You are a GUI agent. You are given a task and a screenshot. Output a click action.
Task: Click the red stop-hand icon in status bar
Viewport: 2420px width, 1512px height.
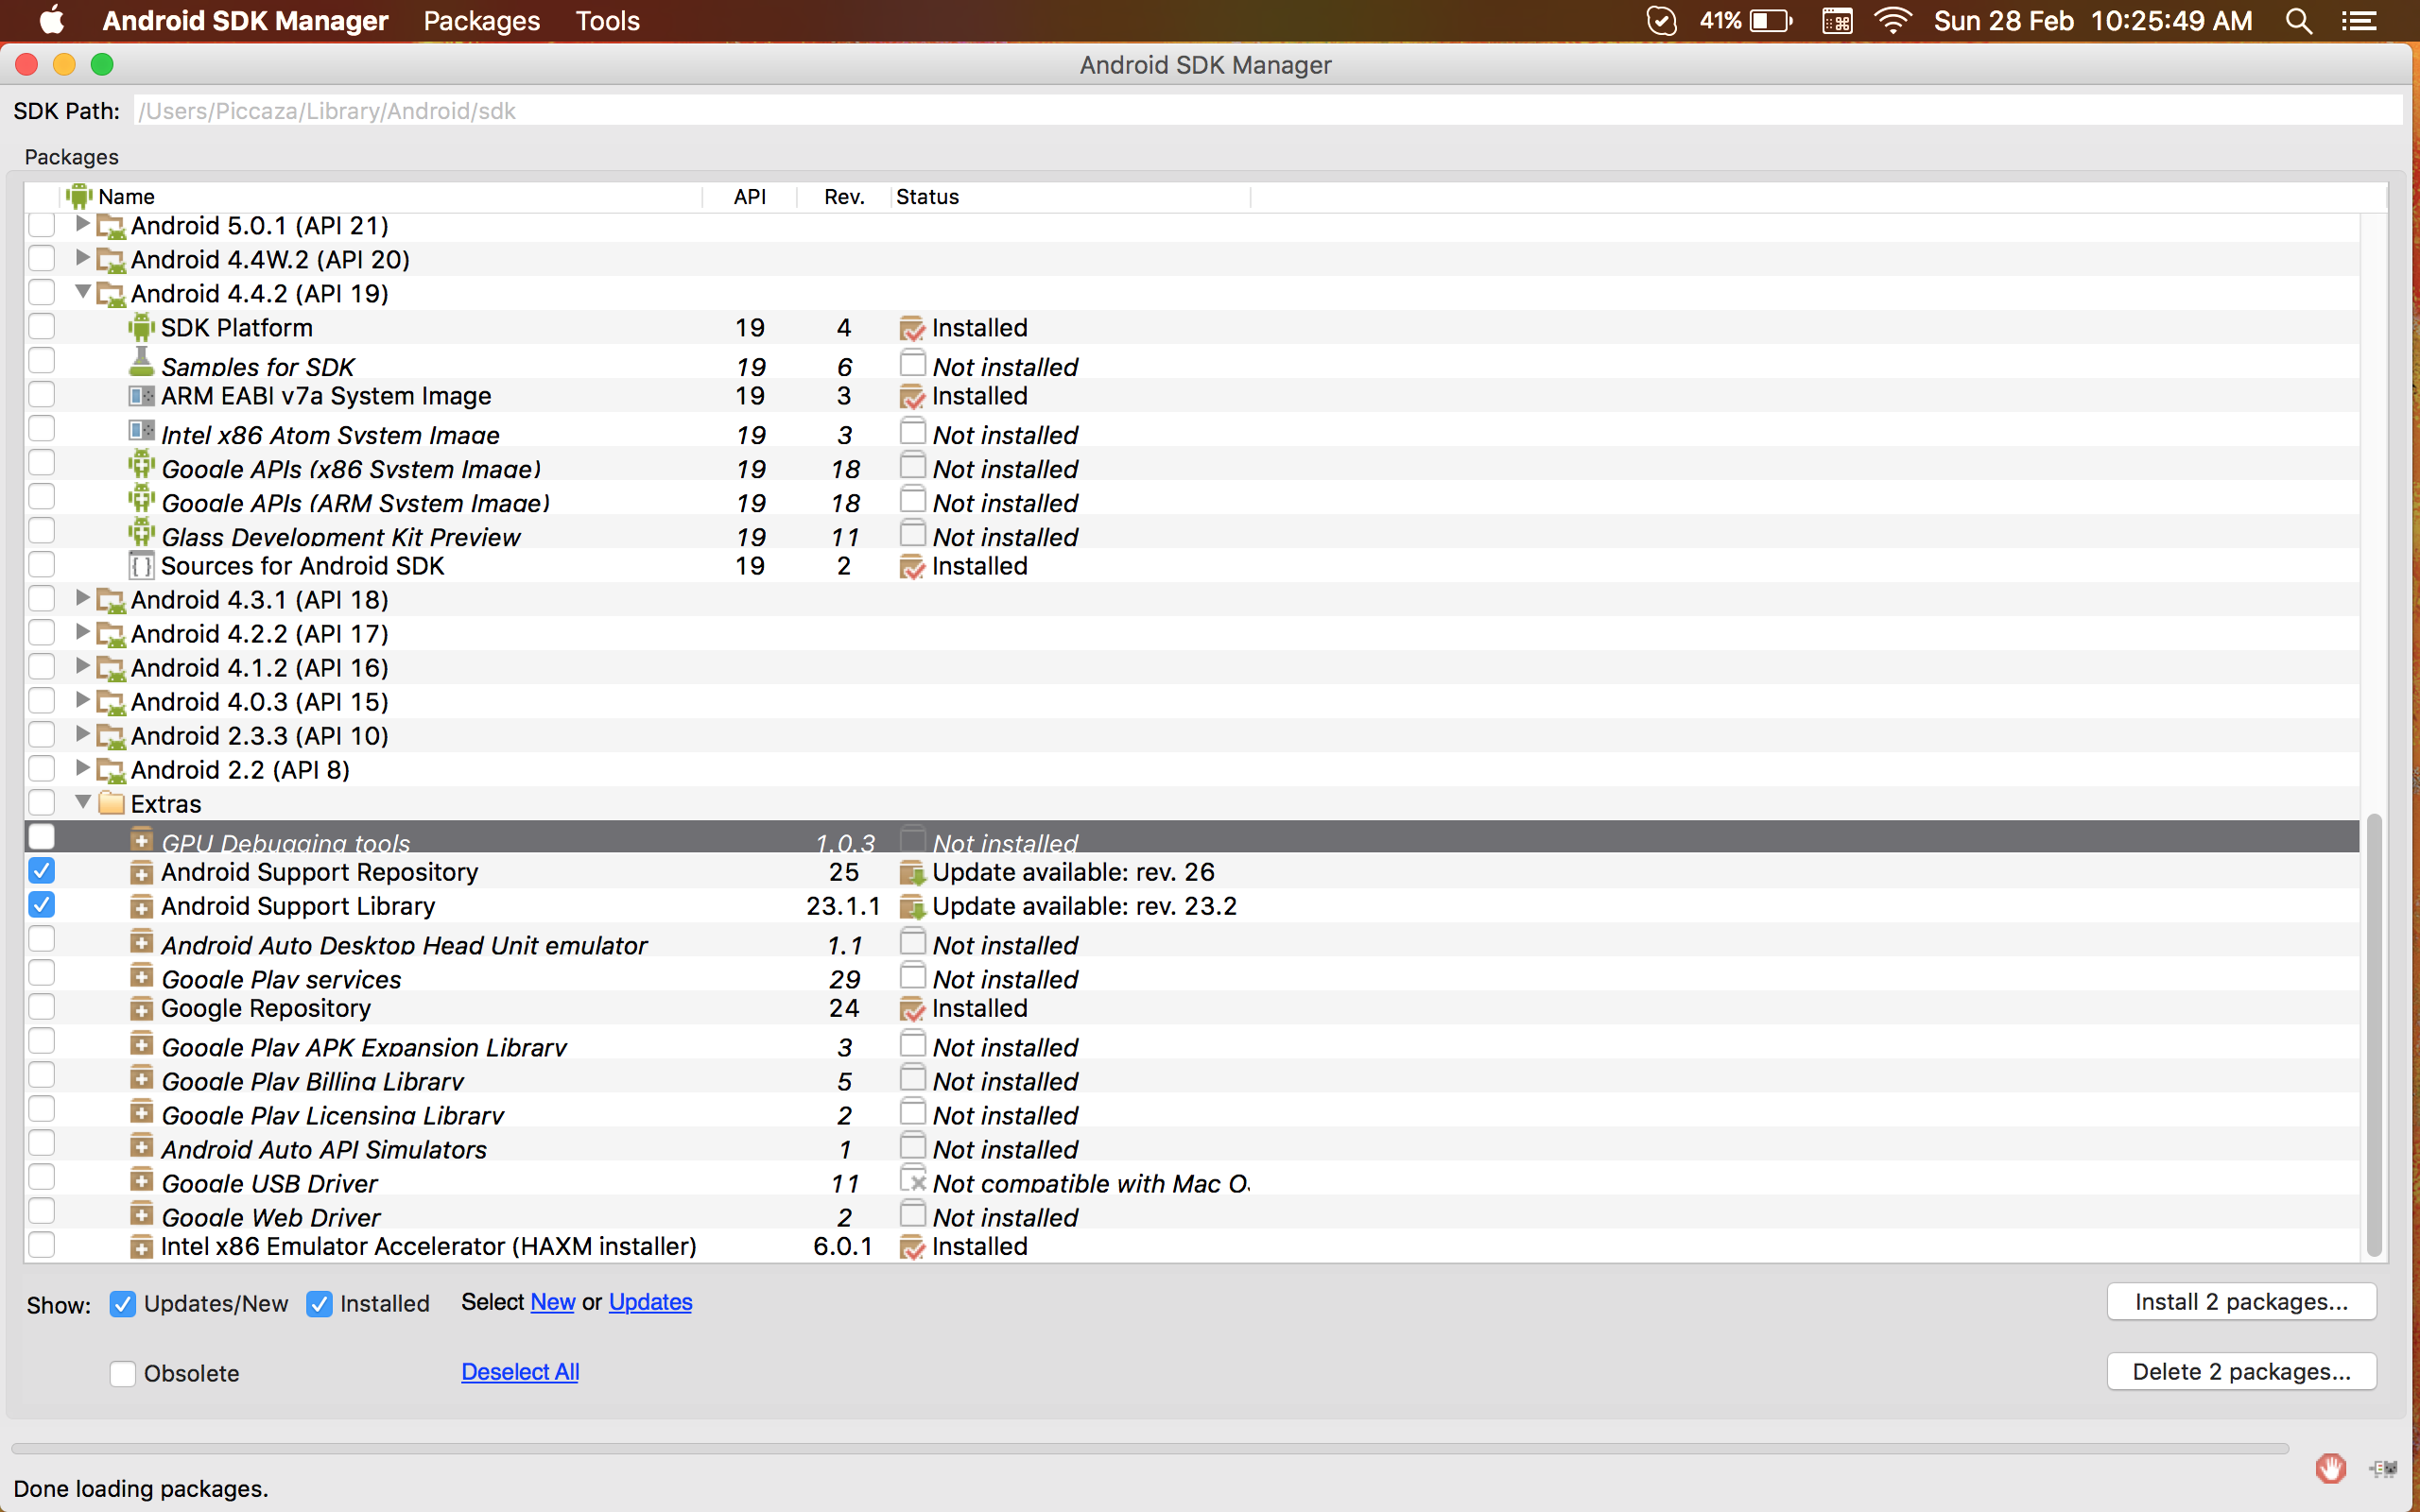(2330, 1467)
